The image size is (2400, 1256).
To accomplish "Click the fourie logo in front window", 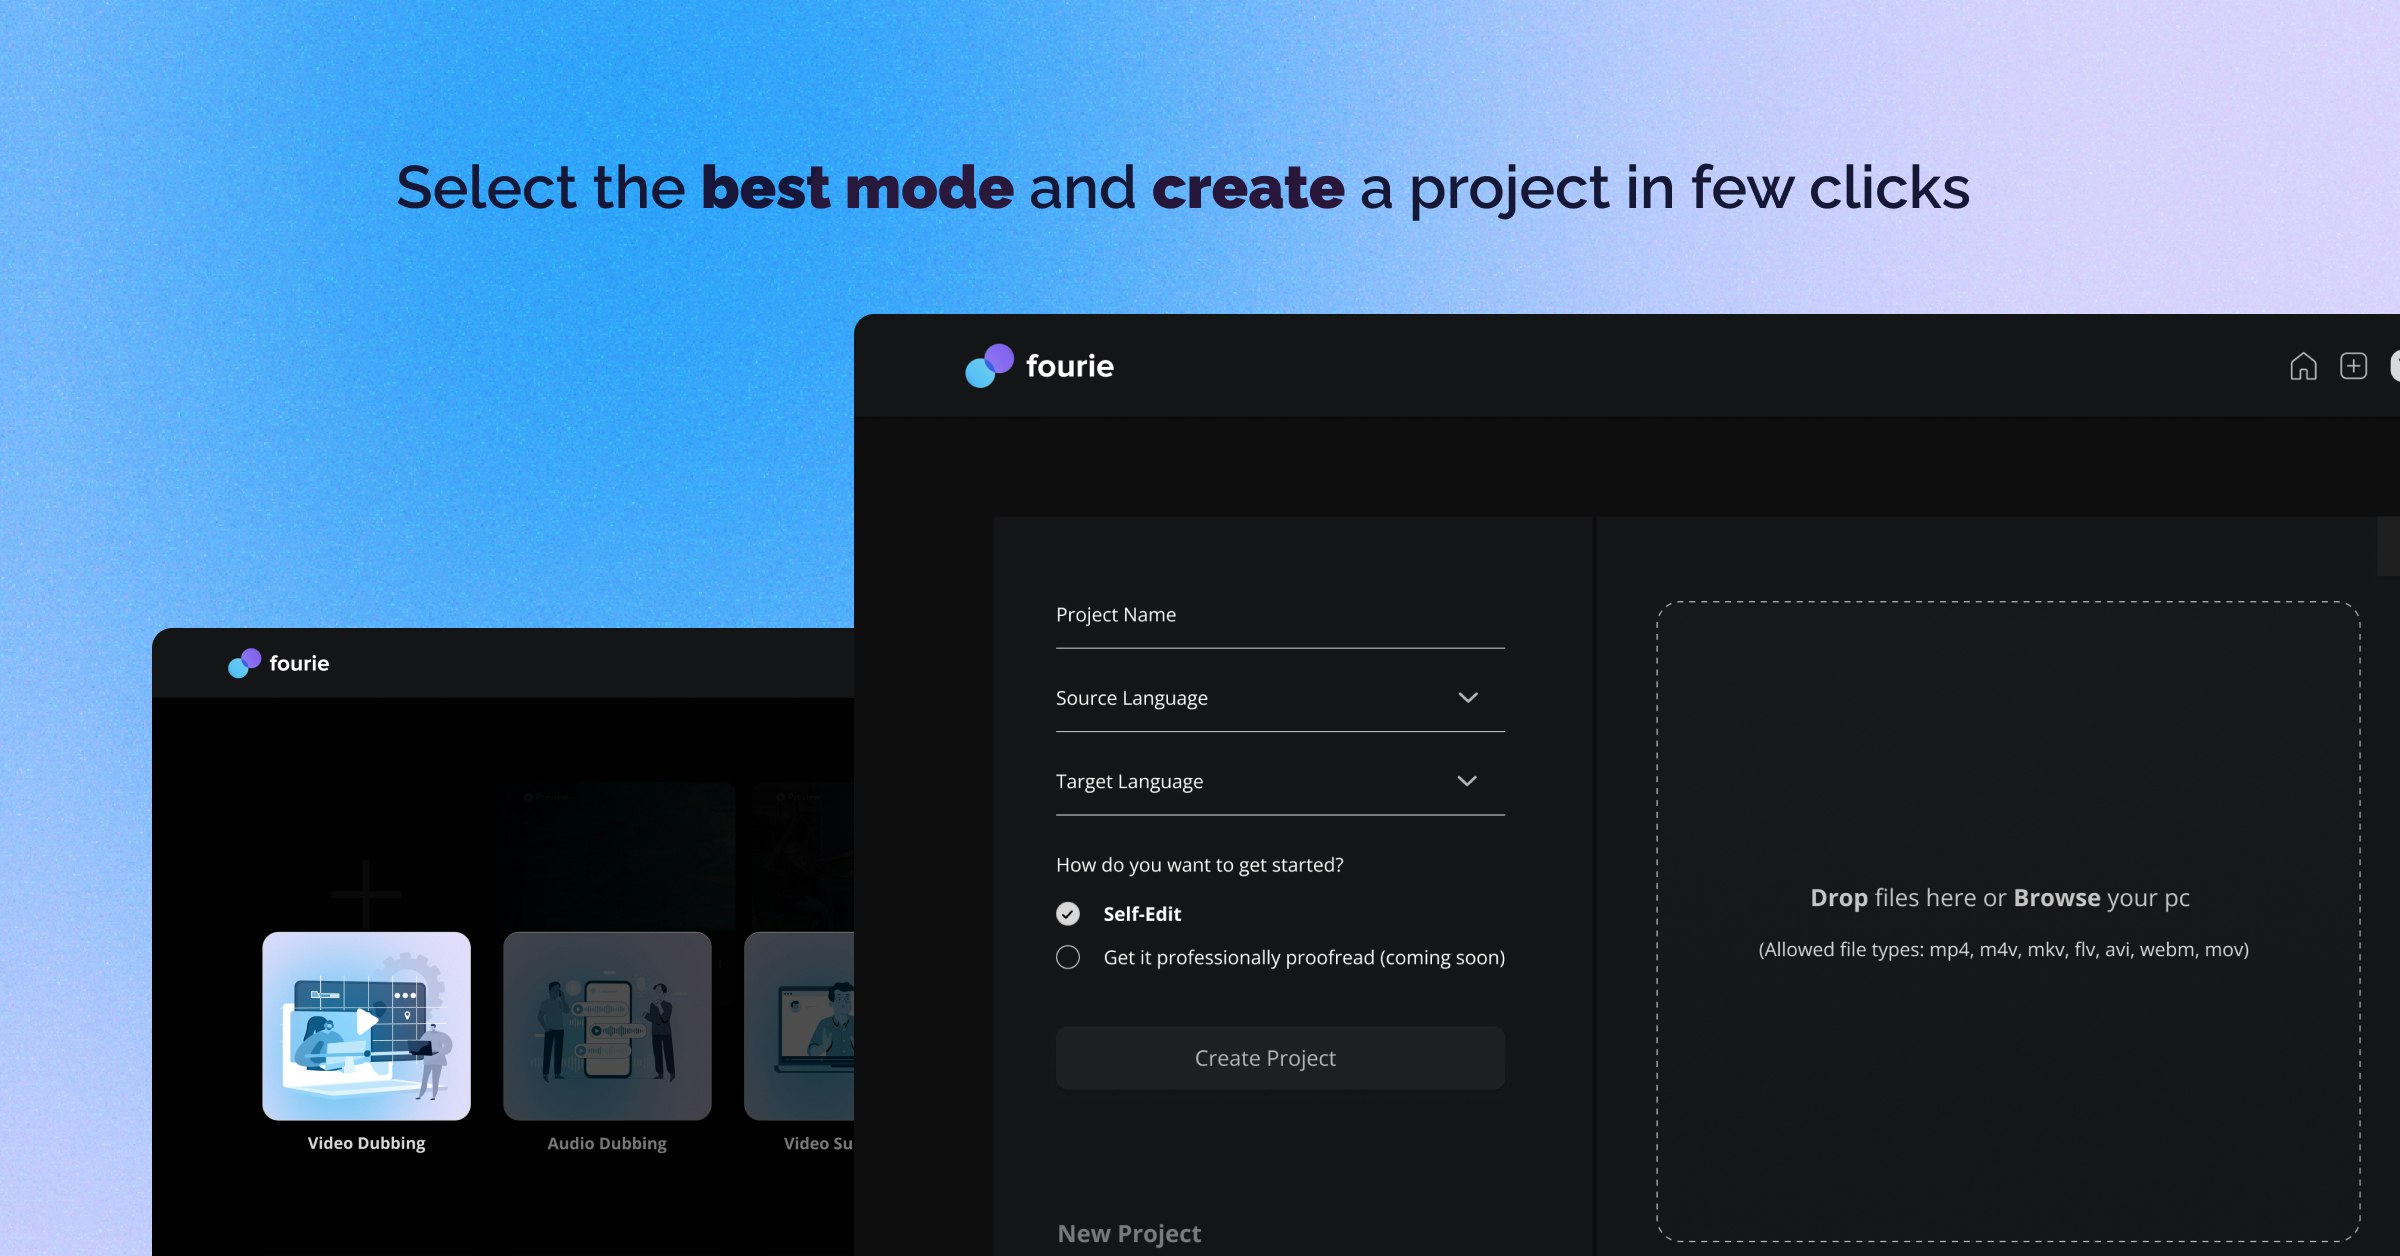I will [1039, 366].
